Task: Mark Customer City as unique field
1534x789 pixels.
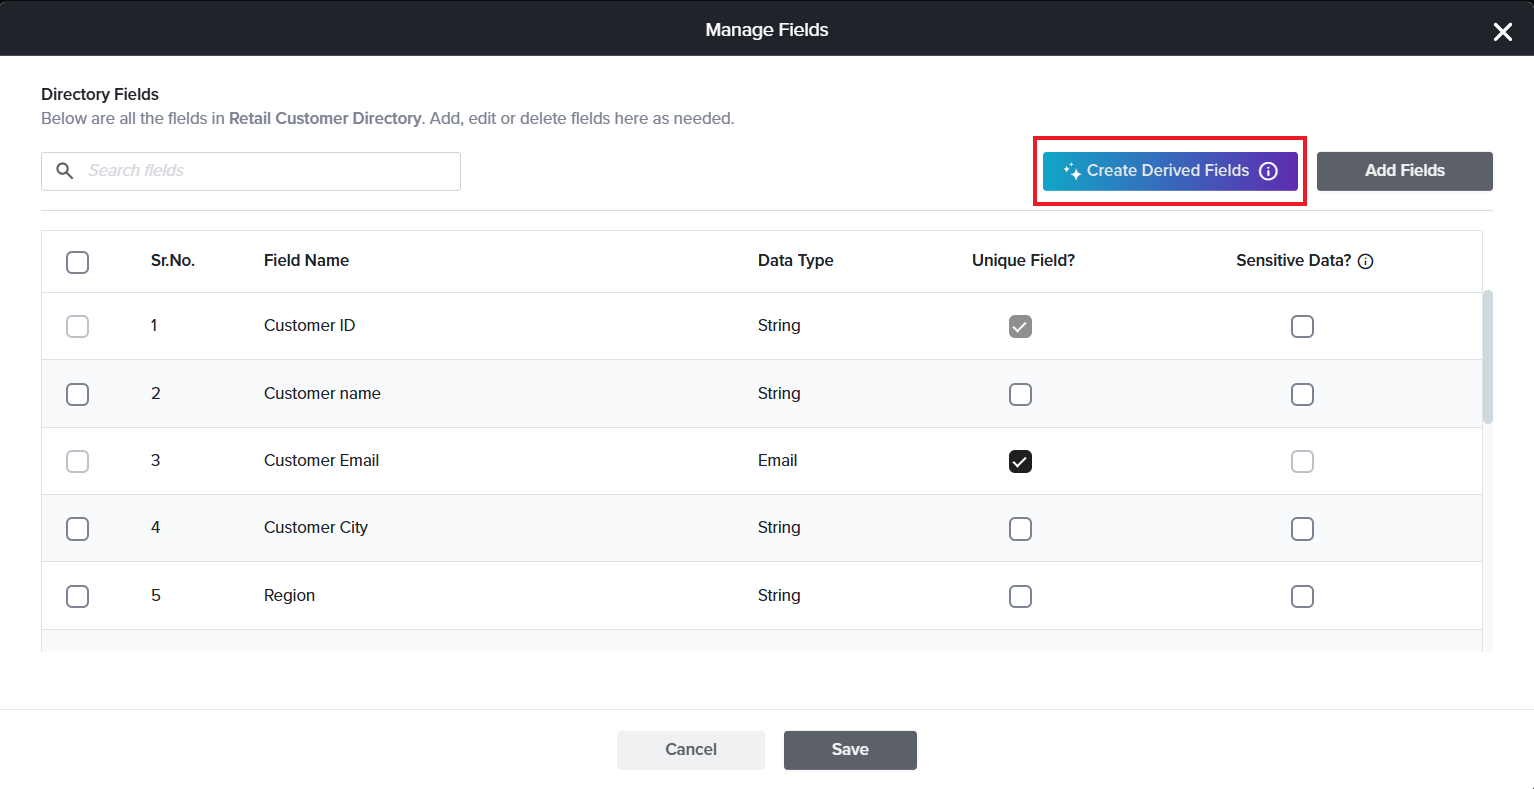Action: click(x=1020, y=528)
